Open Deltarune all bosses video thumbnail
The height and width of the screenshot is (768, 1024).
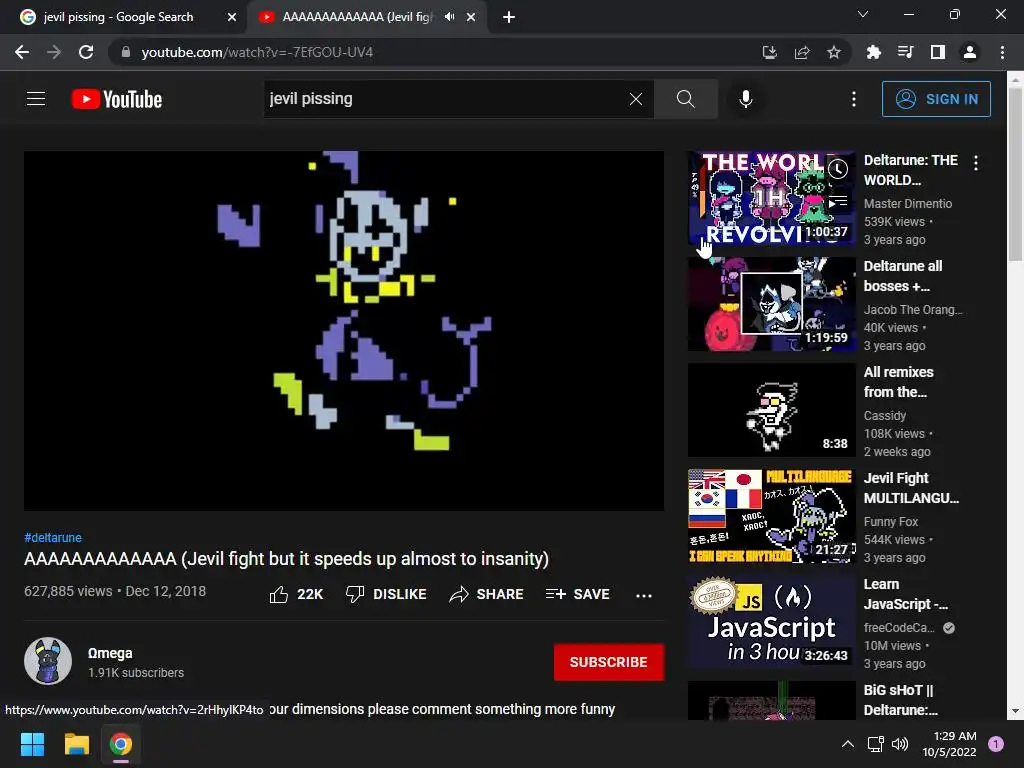click(772, 304)
